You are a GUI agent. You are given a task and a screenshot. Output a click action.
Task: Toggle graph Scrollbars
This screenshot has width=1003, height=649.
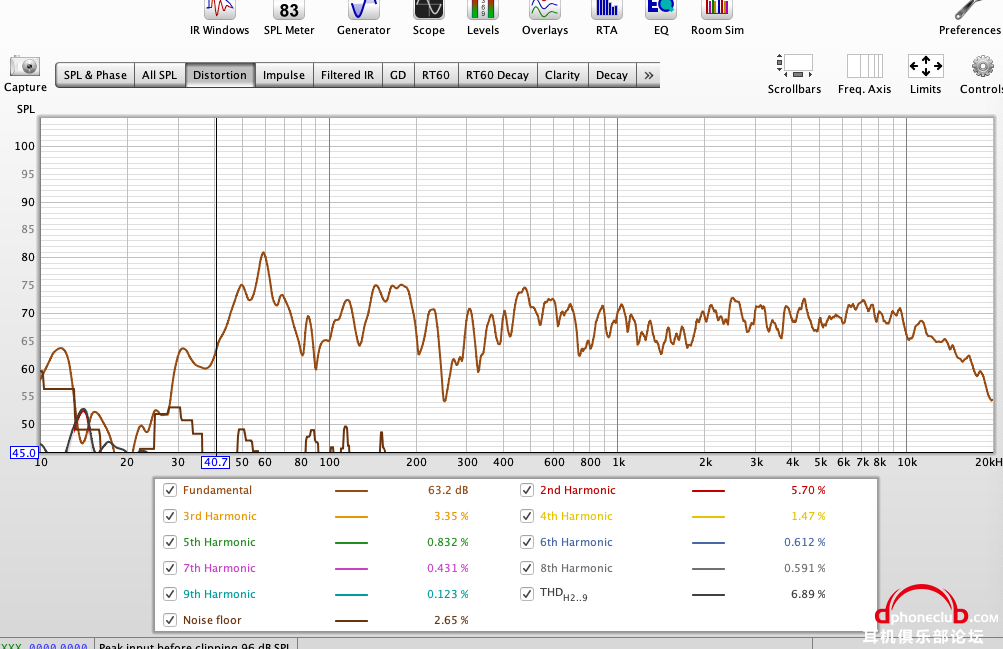click(x=794, y=74)
